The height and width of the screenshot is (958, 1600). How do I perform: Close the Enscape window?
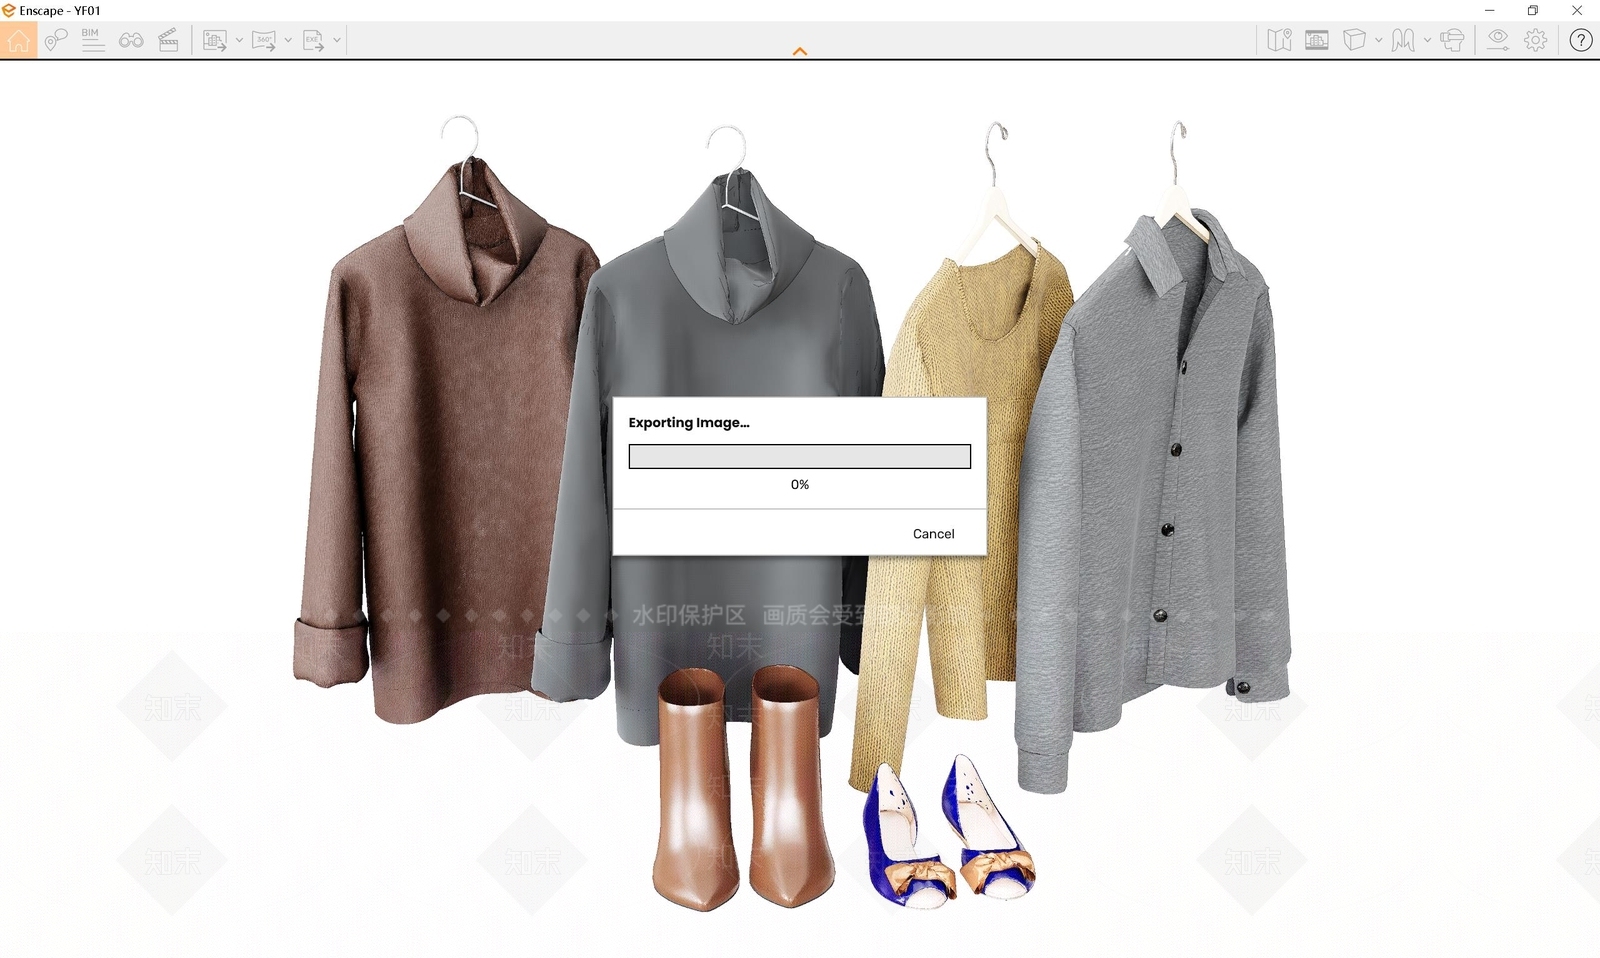pos(1577,10)
